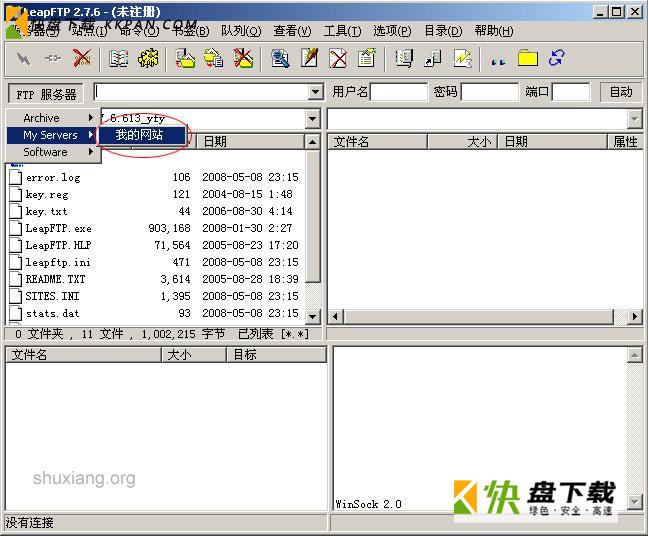Click the disconnect link toolbar icon

coord(53,59)
